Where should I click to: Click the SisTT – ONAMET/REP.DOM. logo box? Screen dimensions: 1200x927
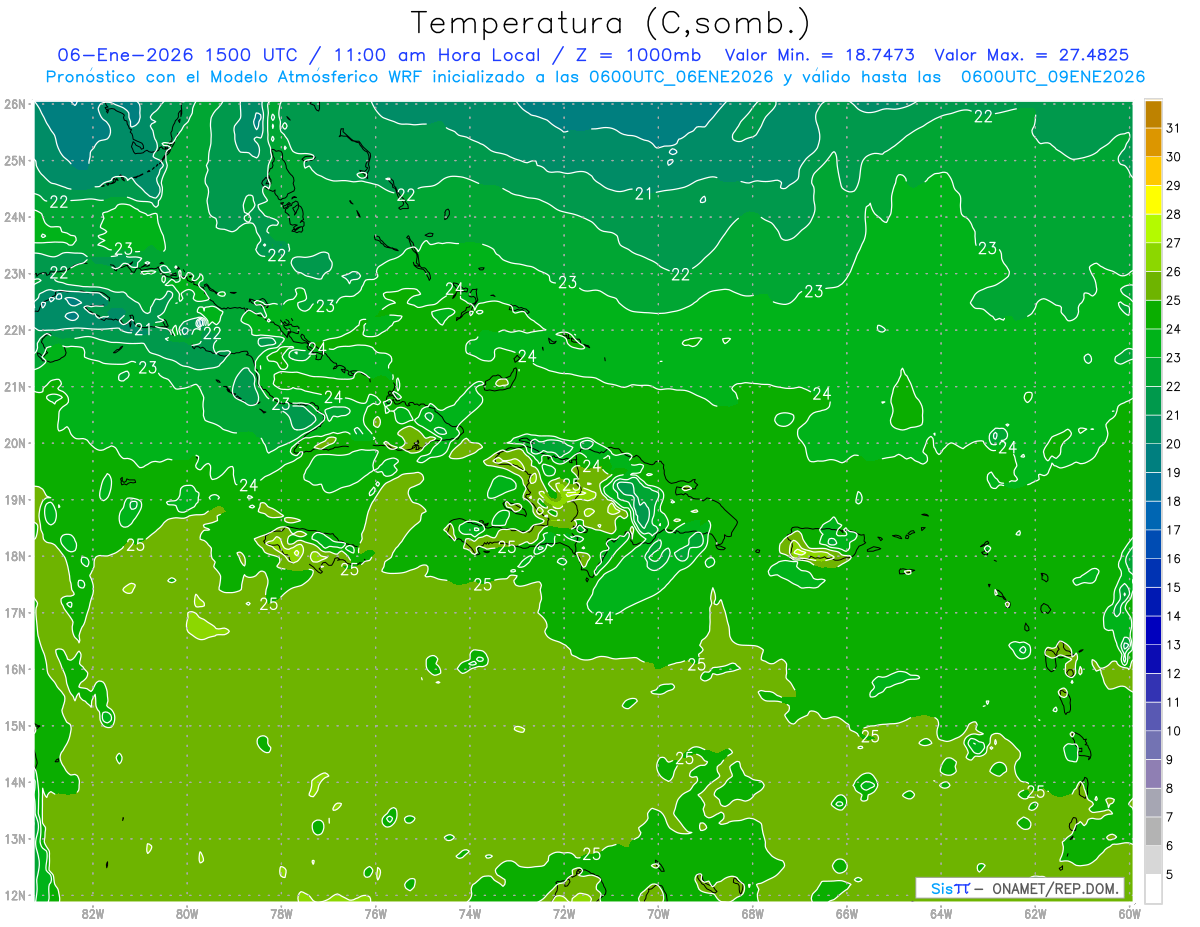(x=1020, y=888)
